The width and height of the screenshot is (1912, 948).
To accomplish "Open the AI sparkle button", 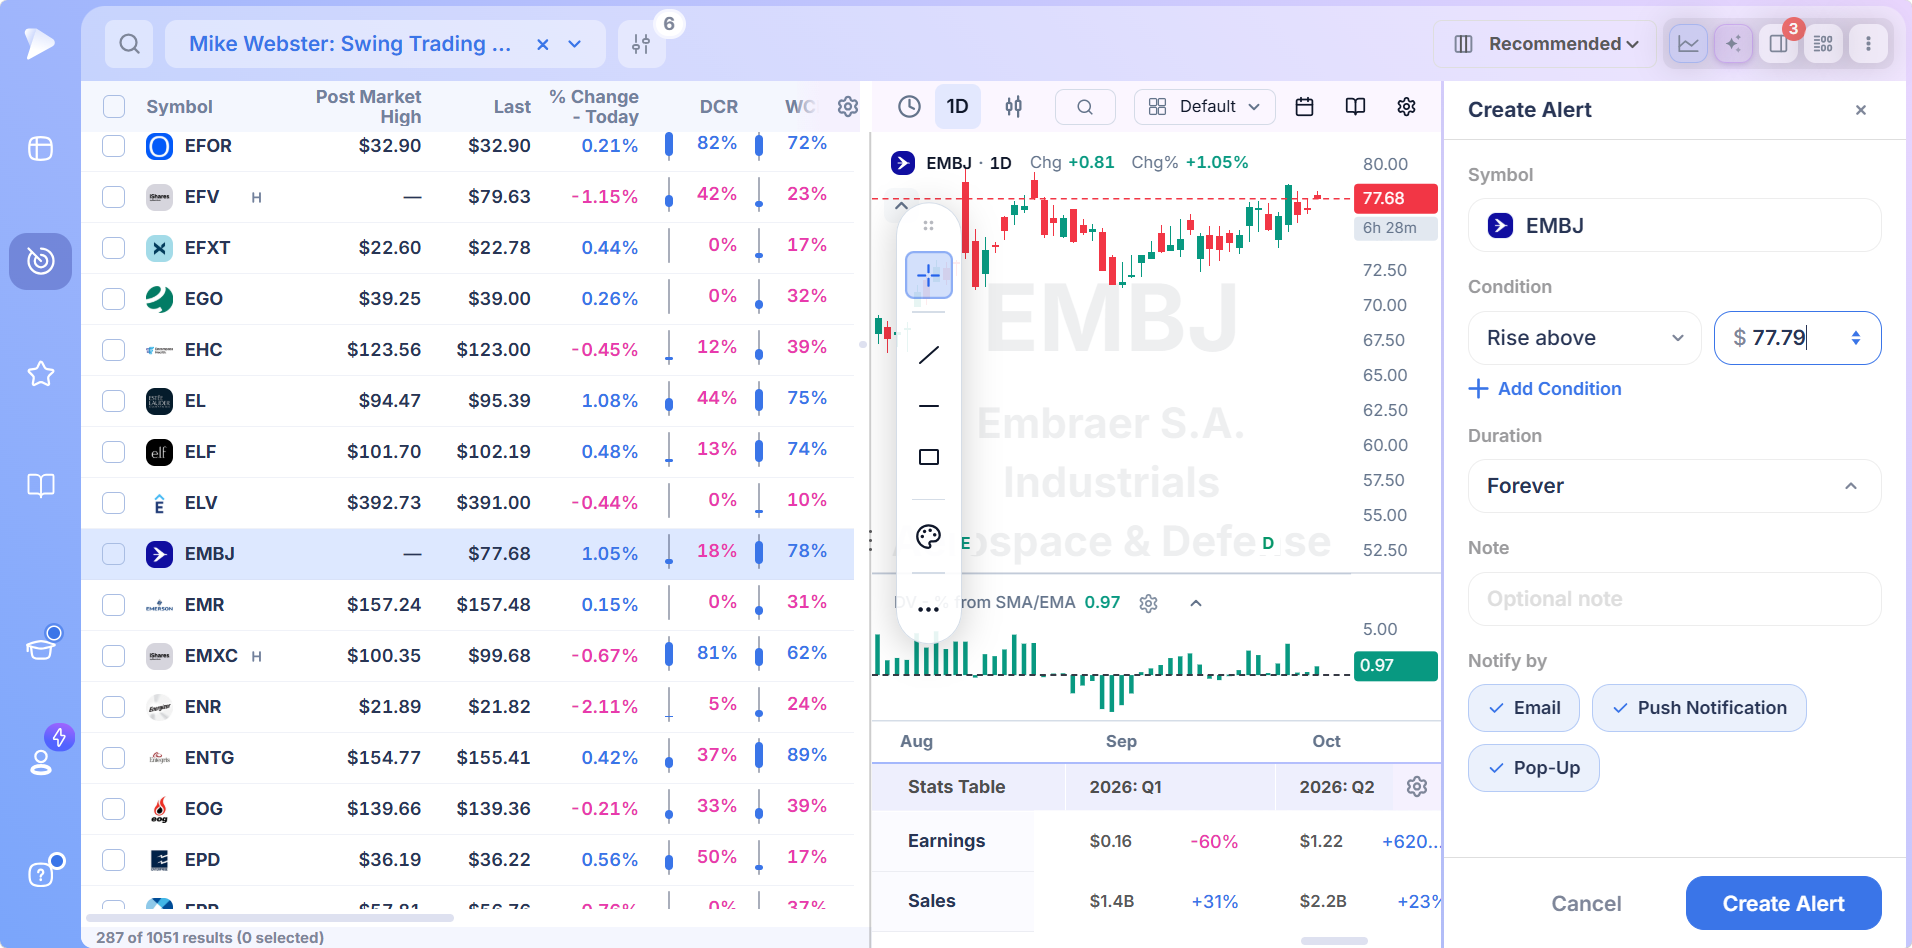I will 1733,44.
